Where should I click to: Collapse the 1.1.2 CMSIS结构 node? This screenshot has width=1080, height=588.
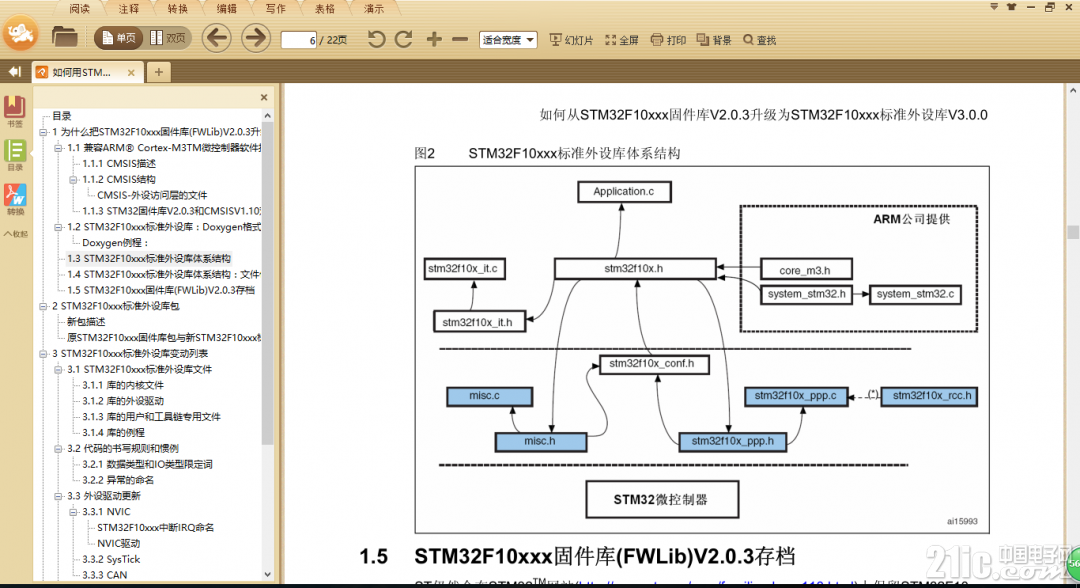point(73,180)
